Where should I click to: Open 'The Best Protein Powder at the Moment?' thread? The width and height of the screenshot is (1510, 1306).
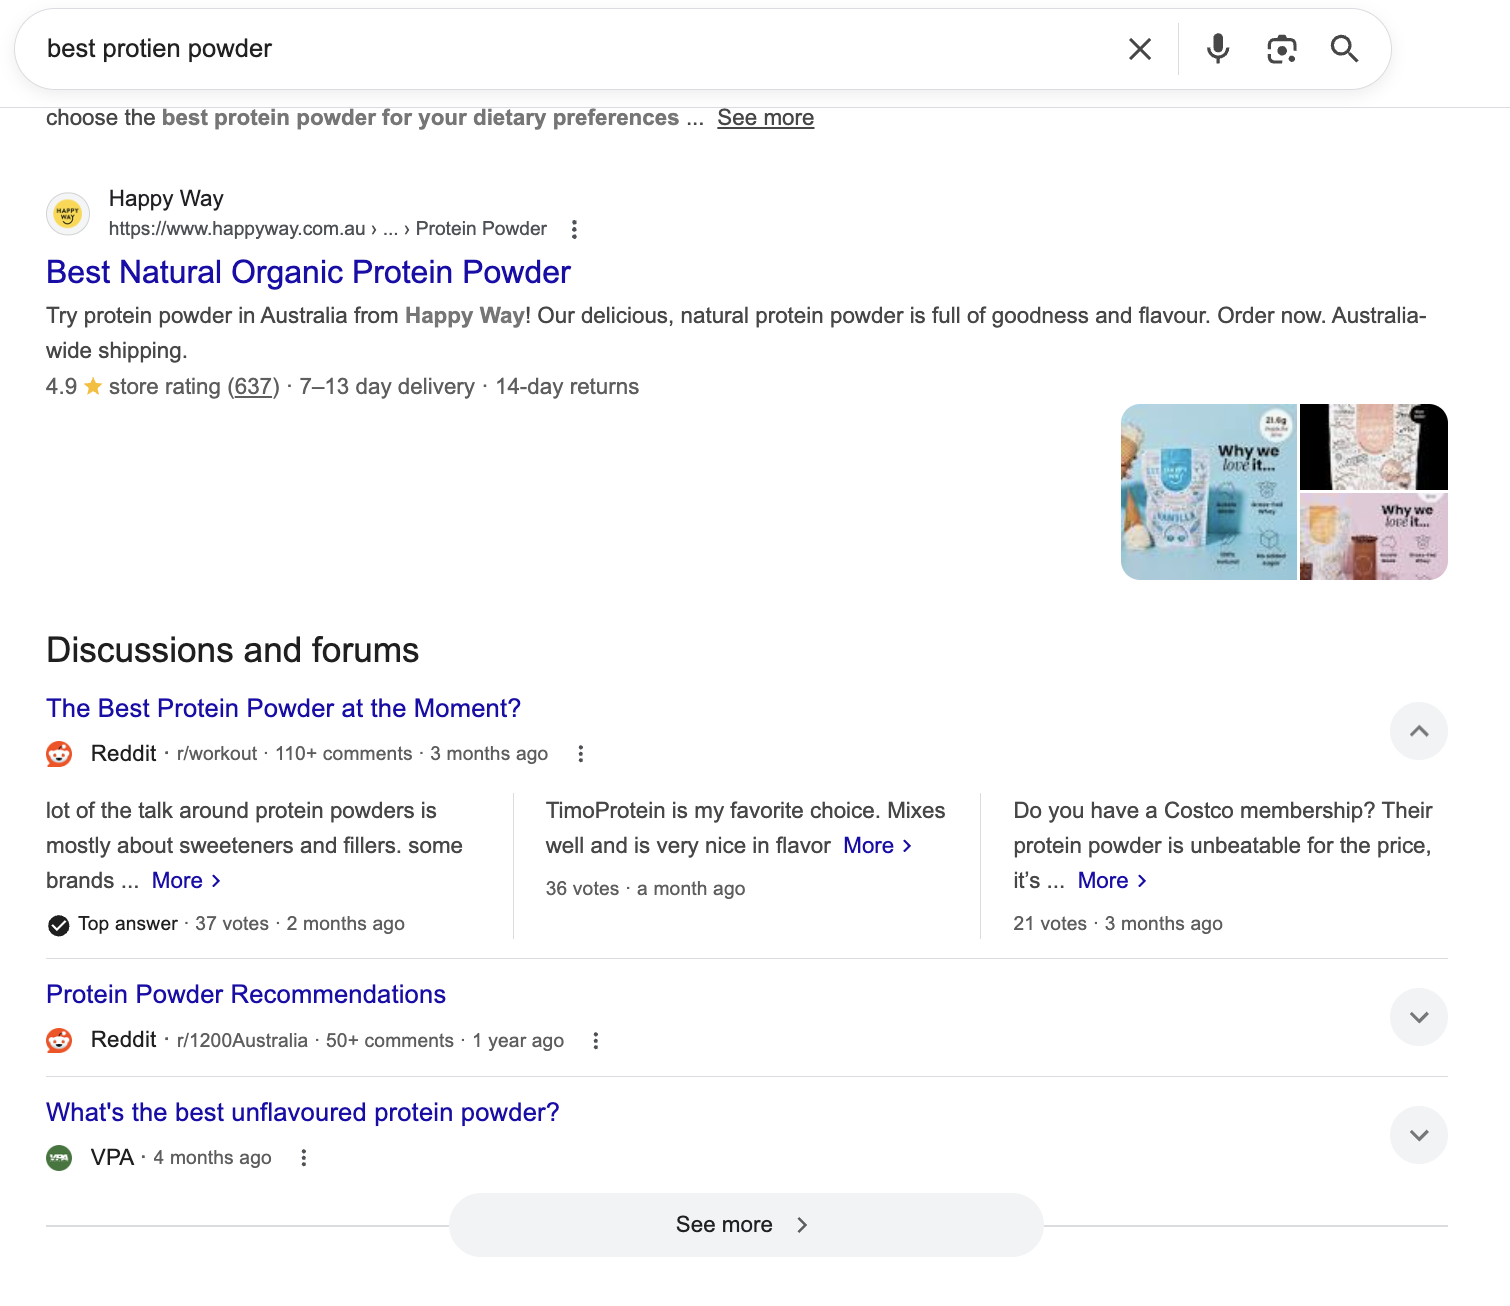pyautogui.click(x=283, y=708)
